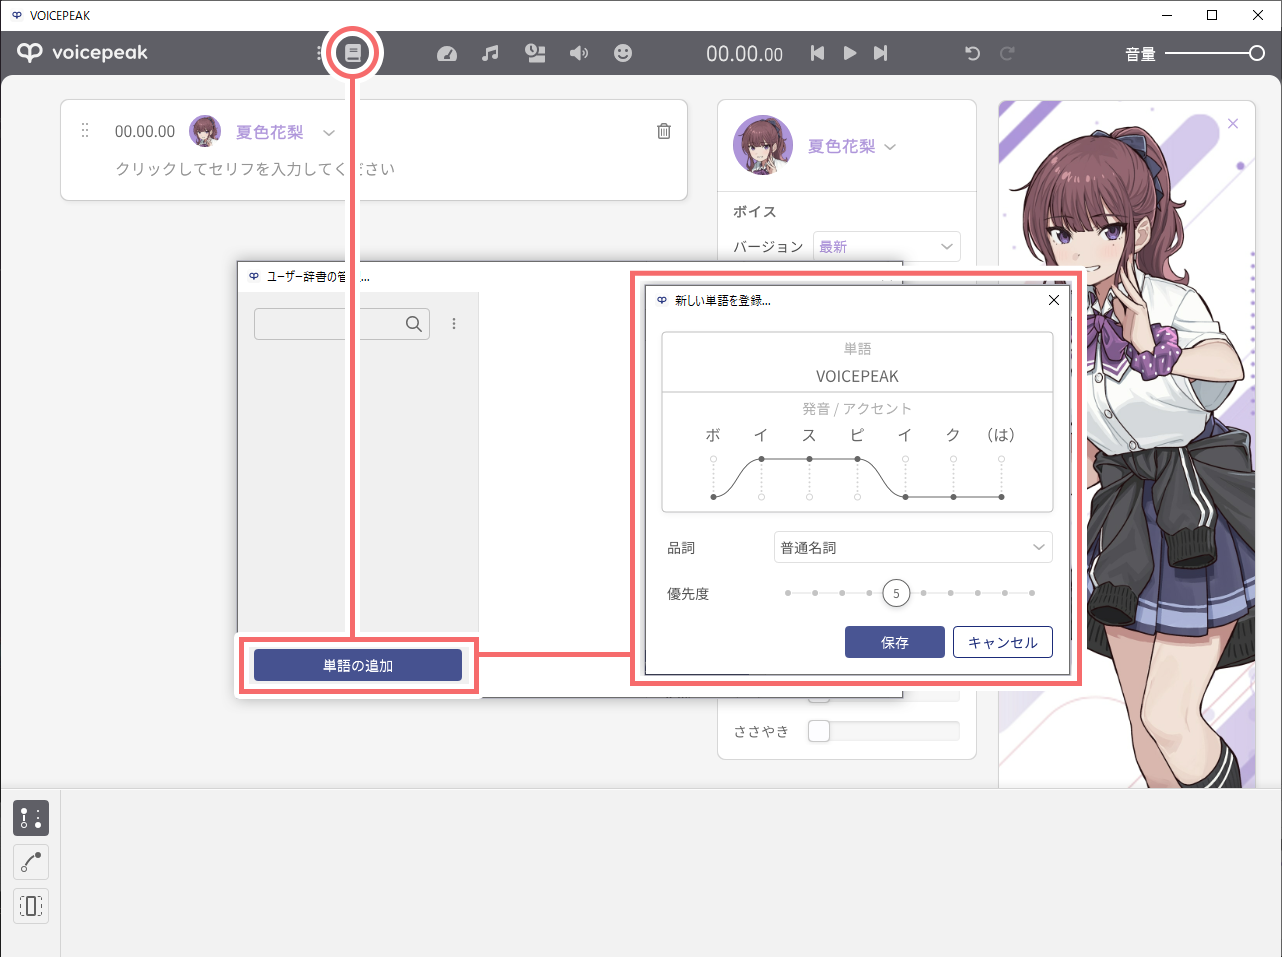
Task: Click the character illustration image
Action: (x=1126, y=445)
